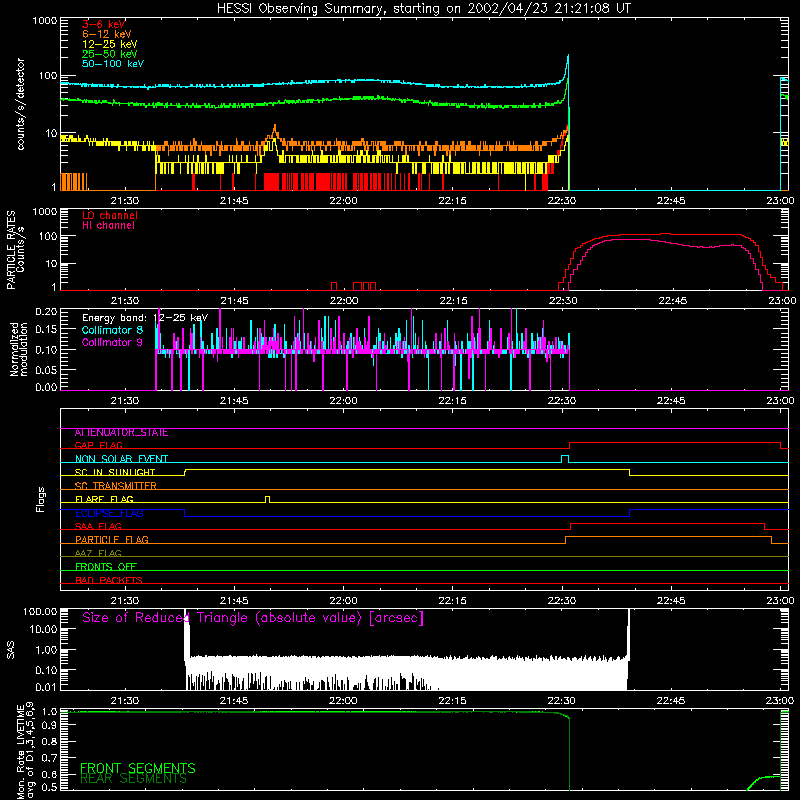Image resolution: width=800 pixels, height=800 pixels.
Task: Select the 12-25 keV legend label
Action: [x=110, y=44]
